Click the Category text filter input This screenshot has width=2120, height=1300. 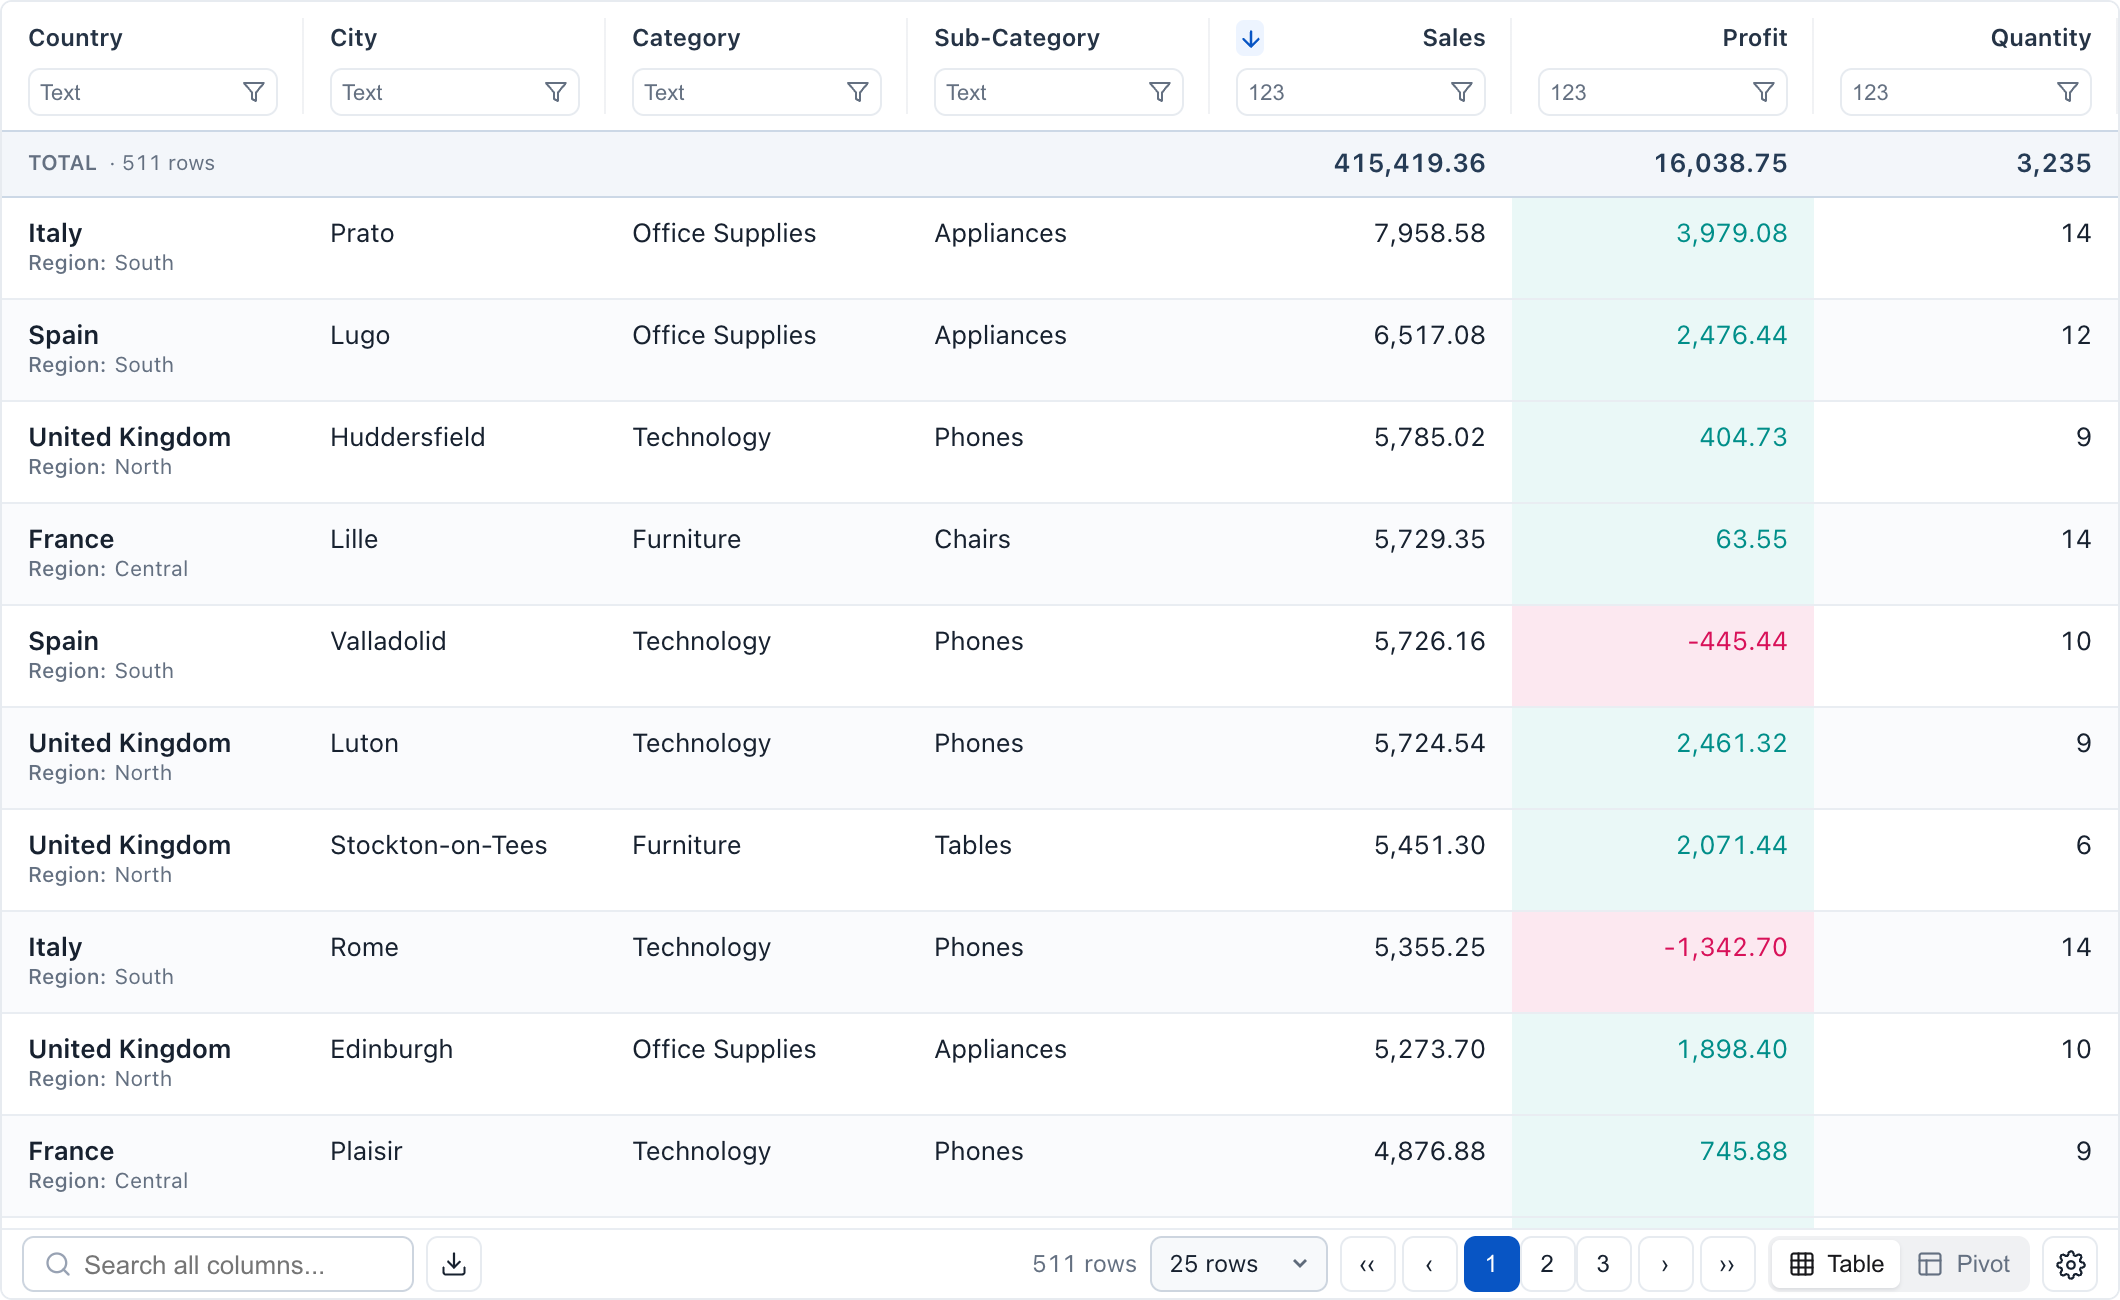756,92
